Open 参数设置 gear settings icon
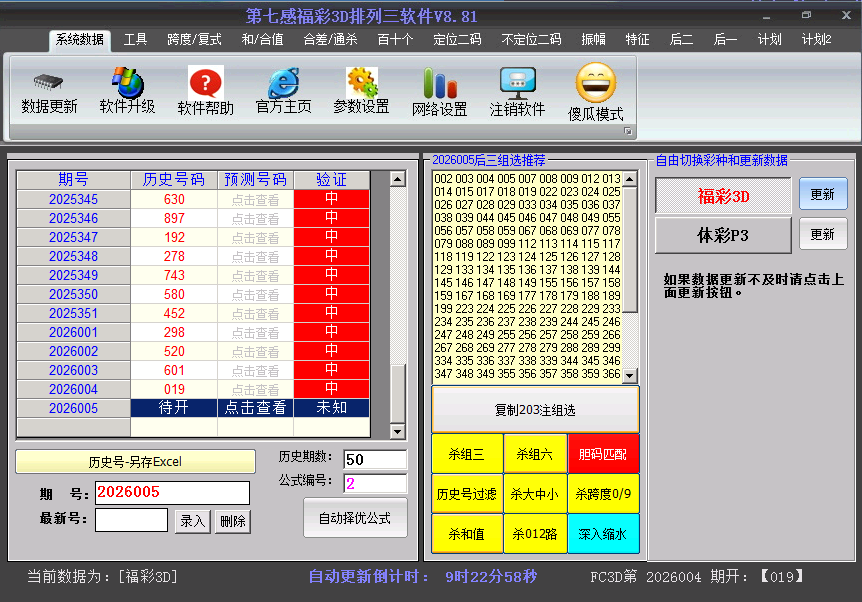Image resolution: width=862 pixels, height=602 pixels. (x=361, y=82)
